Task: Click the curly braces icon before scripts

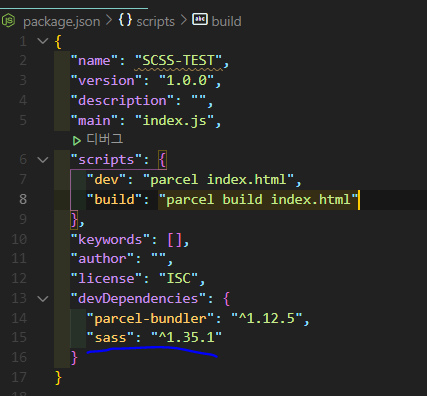Action: click(125, 20)
